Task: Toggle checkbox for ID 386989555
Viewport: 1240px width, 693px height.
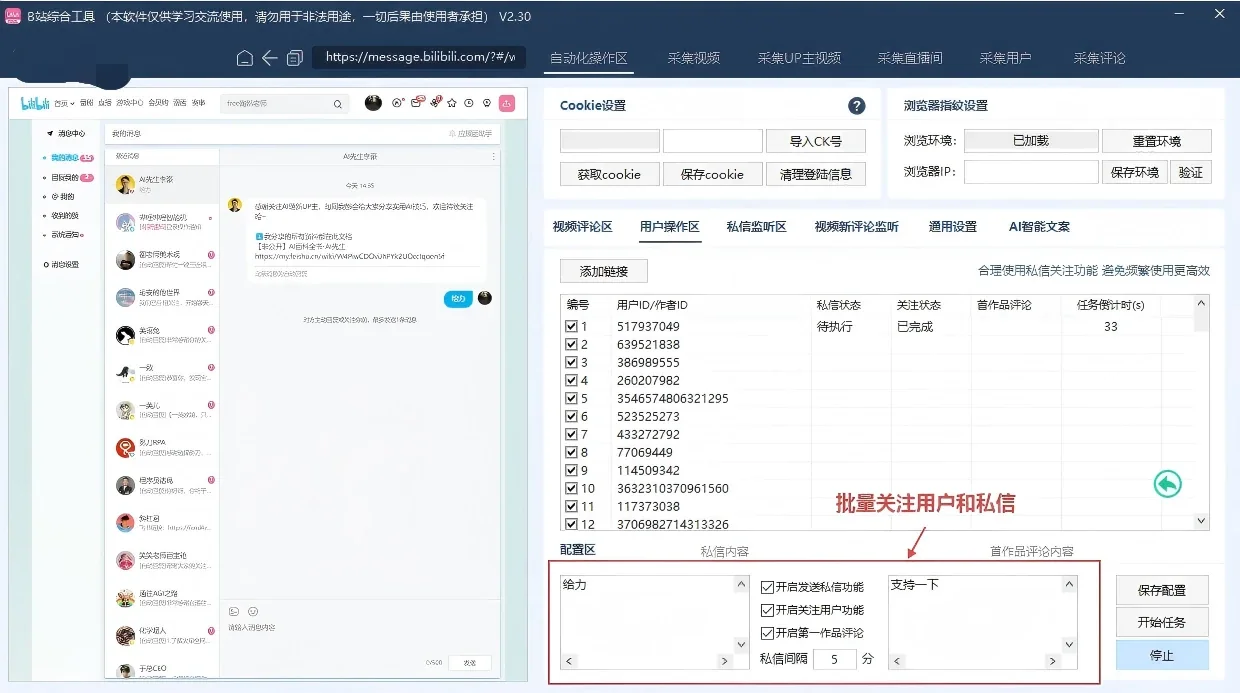Action: pos(571,363)
